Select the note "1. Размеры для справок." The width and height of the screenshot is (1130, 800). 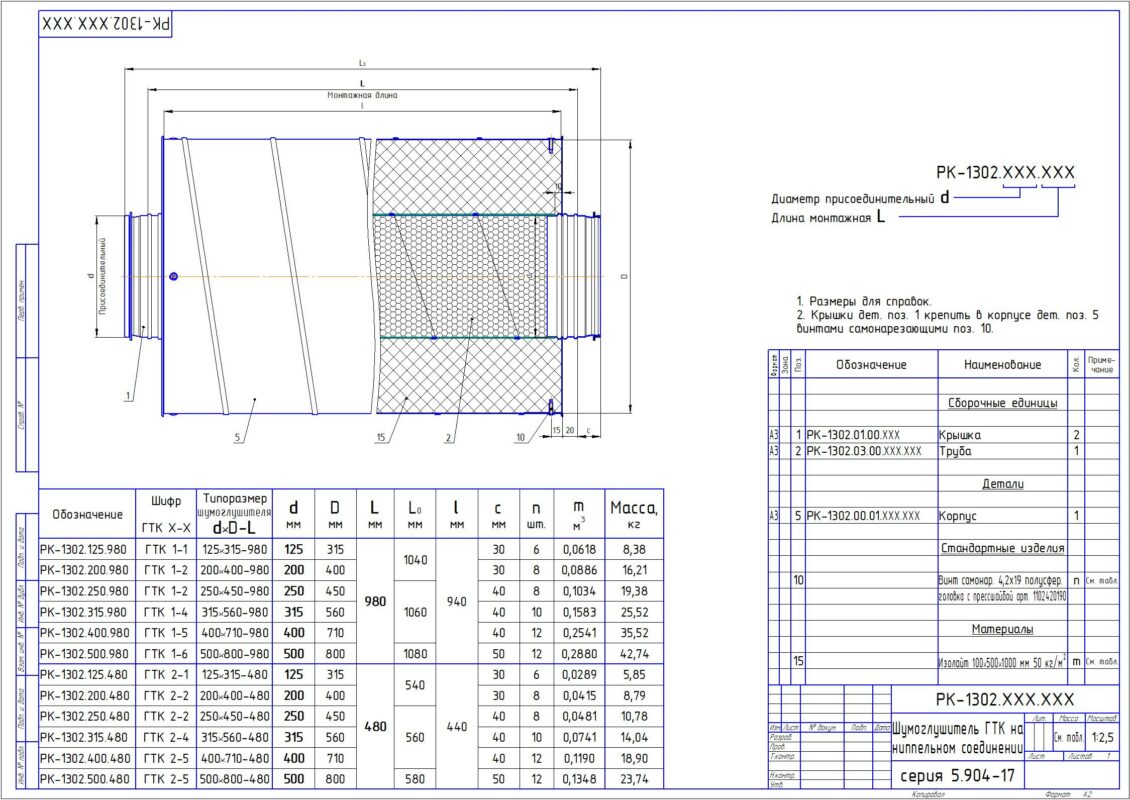(864, 301)
